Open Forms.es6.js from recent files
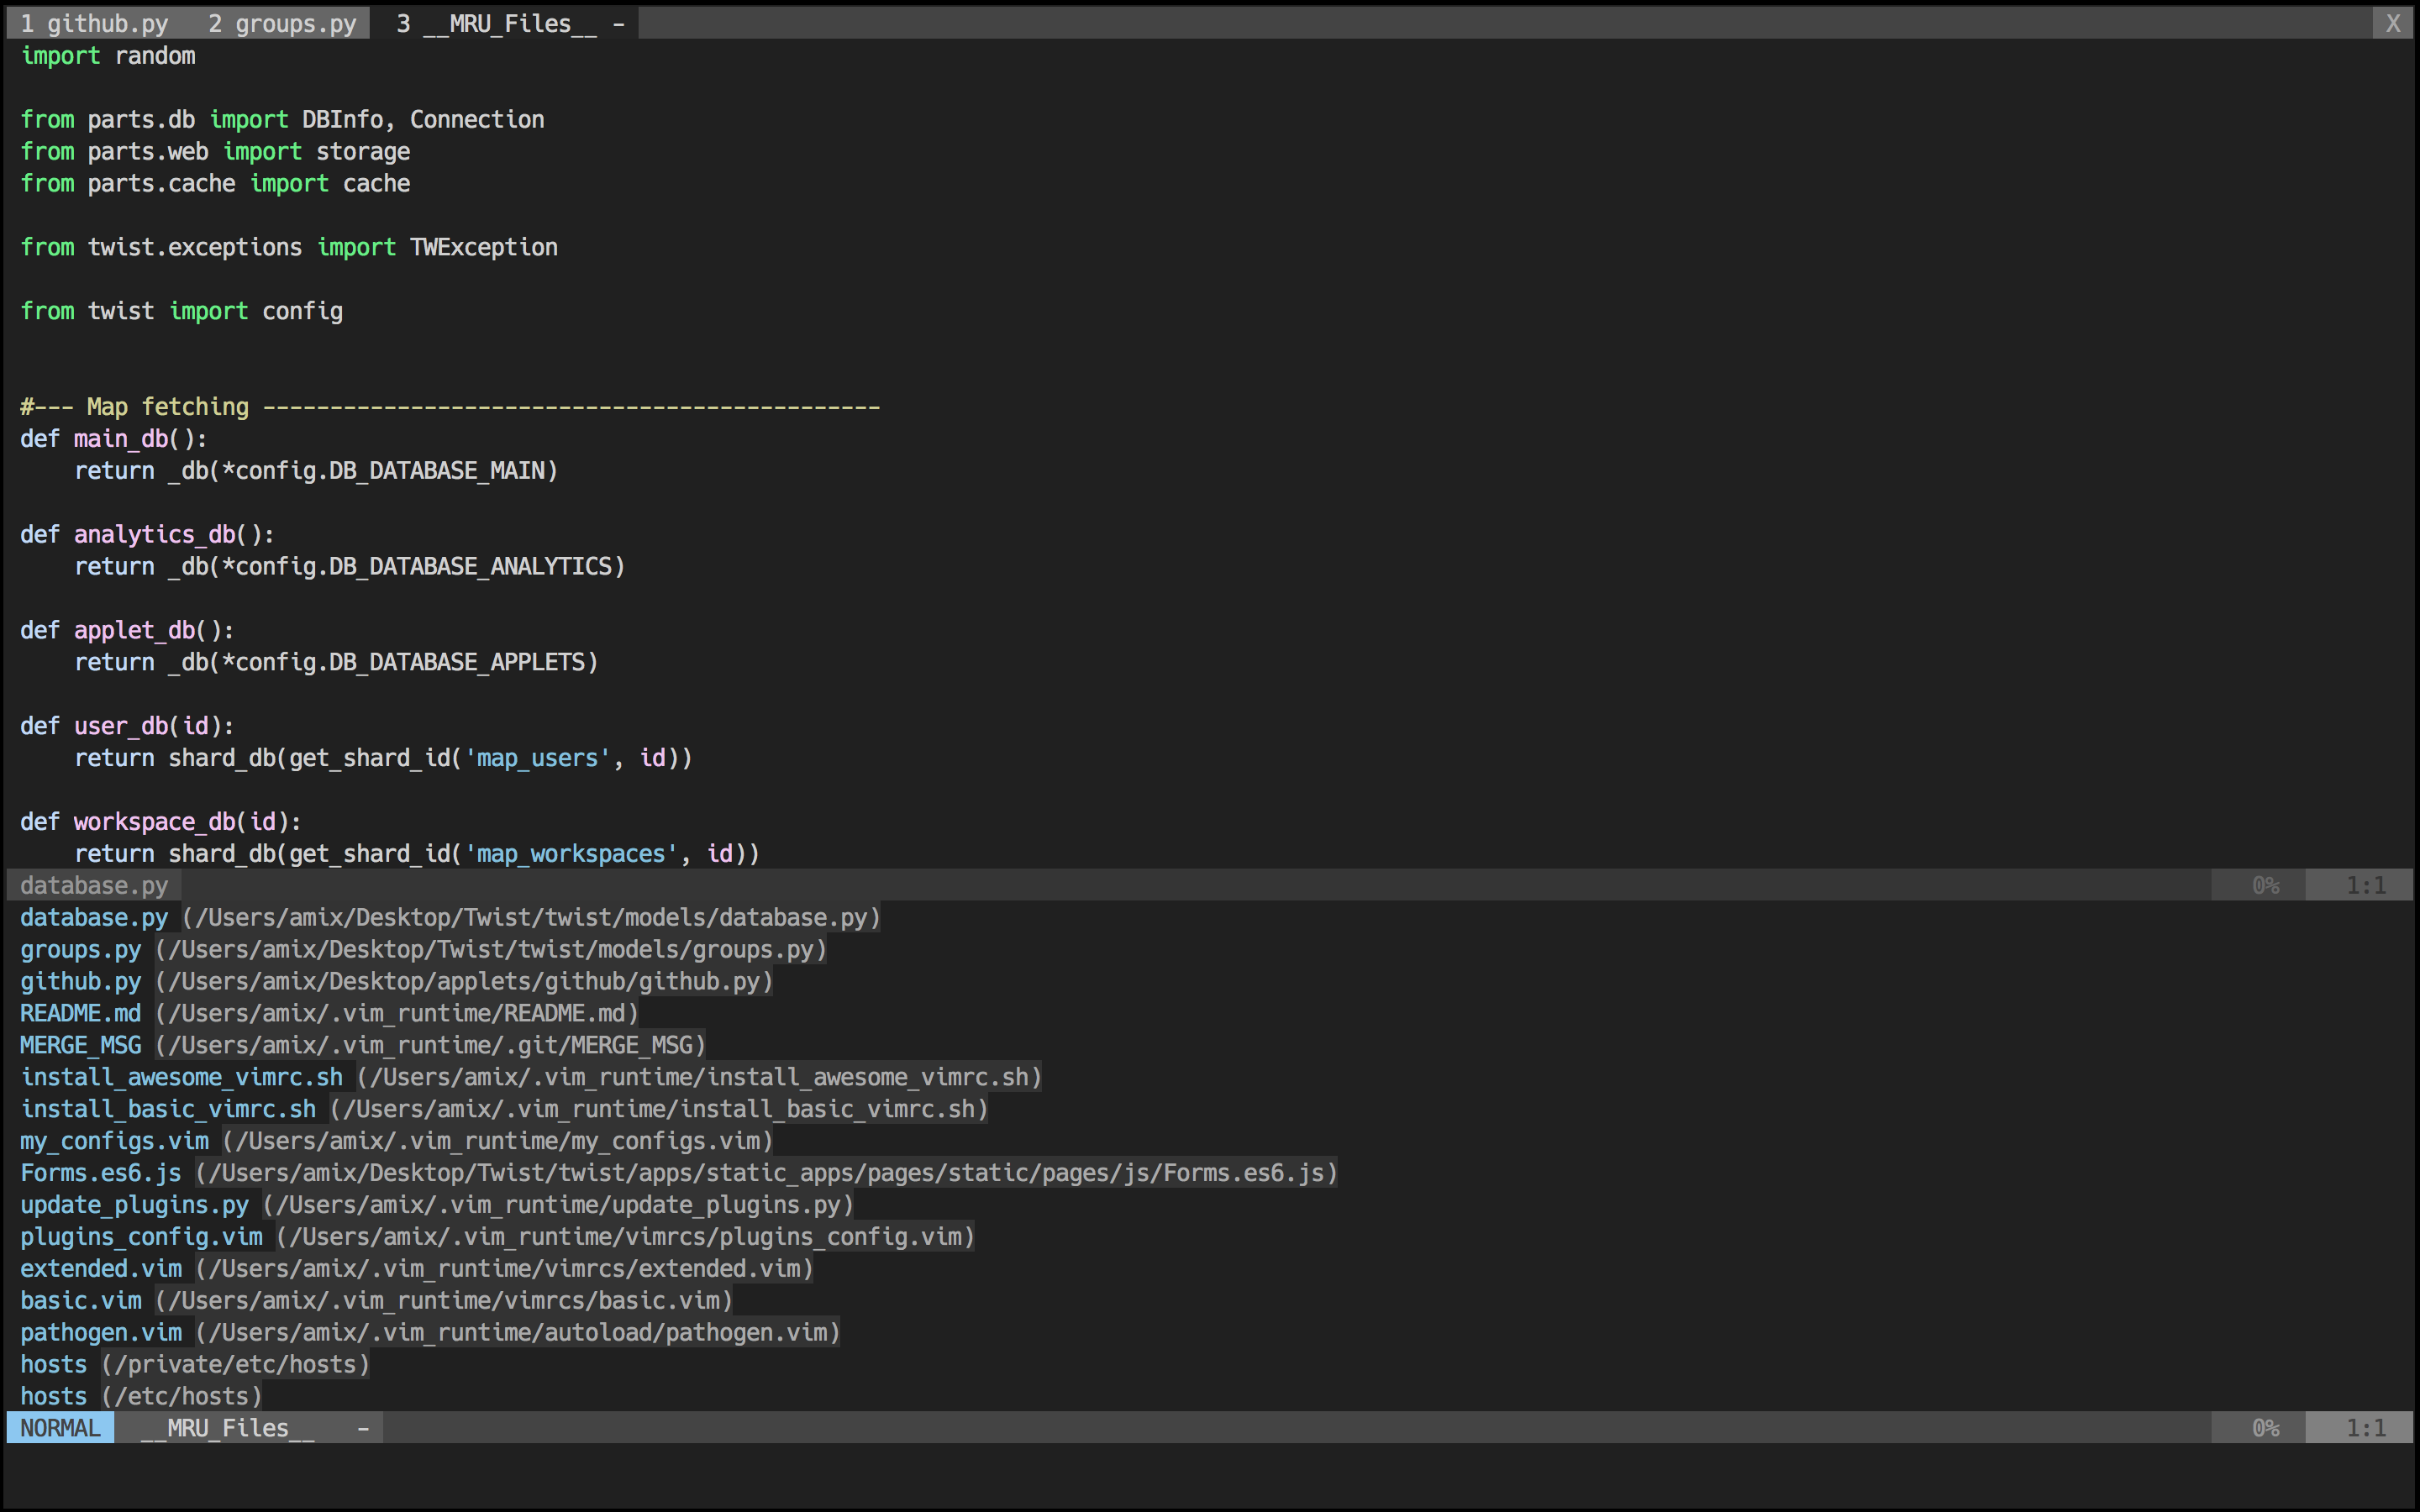Screen dimensions: 2420x1512 click(x=679, y=1173)
